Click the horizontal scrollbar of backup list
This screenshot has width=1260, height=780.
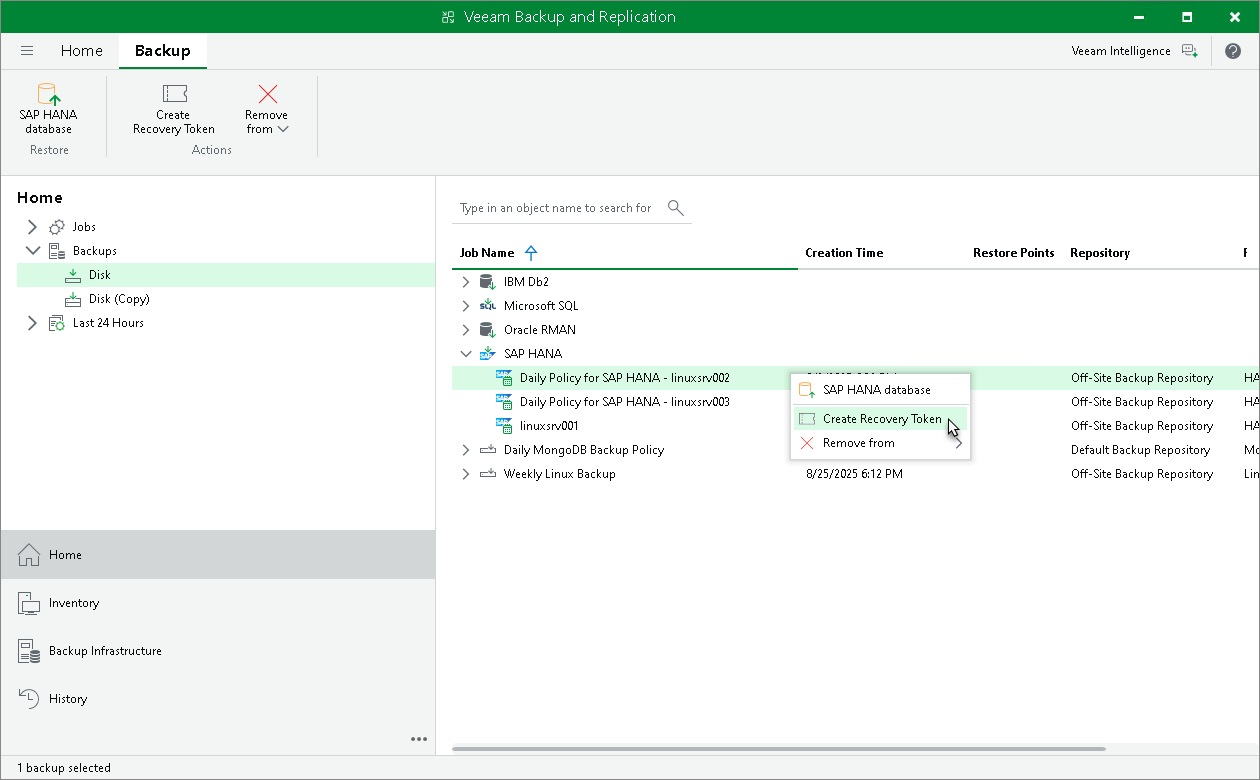(x=779, y=749)
